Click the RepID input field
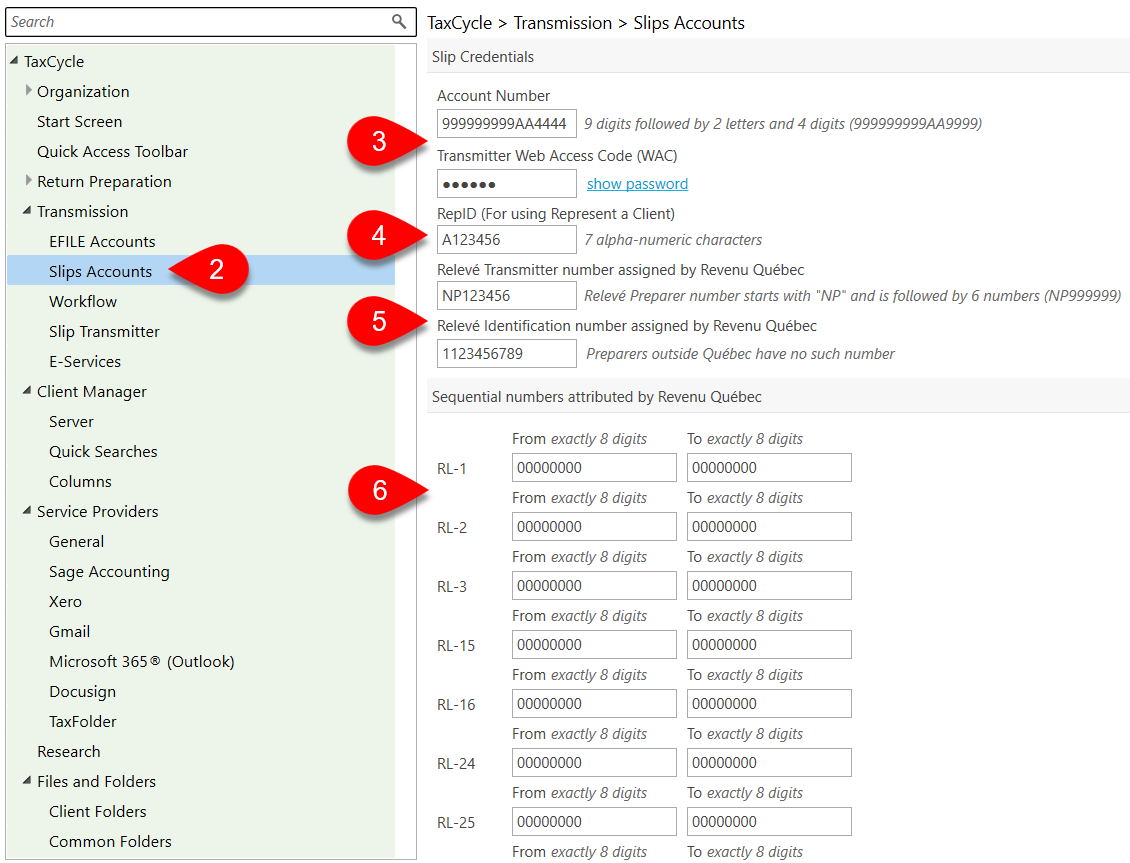This screenshot has width=1130, height=863. (507, 240)
